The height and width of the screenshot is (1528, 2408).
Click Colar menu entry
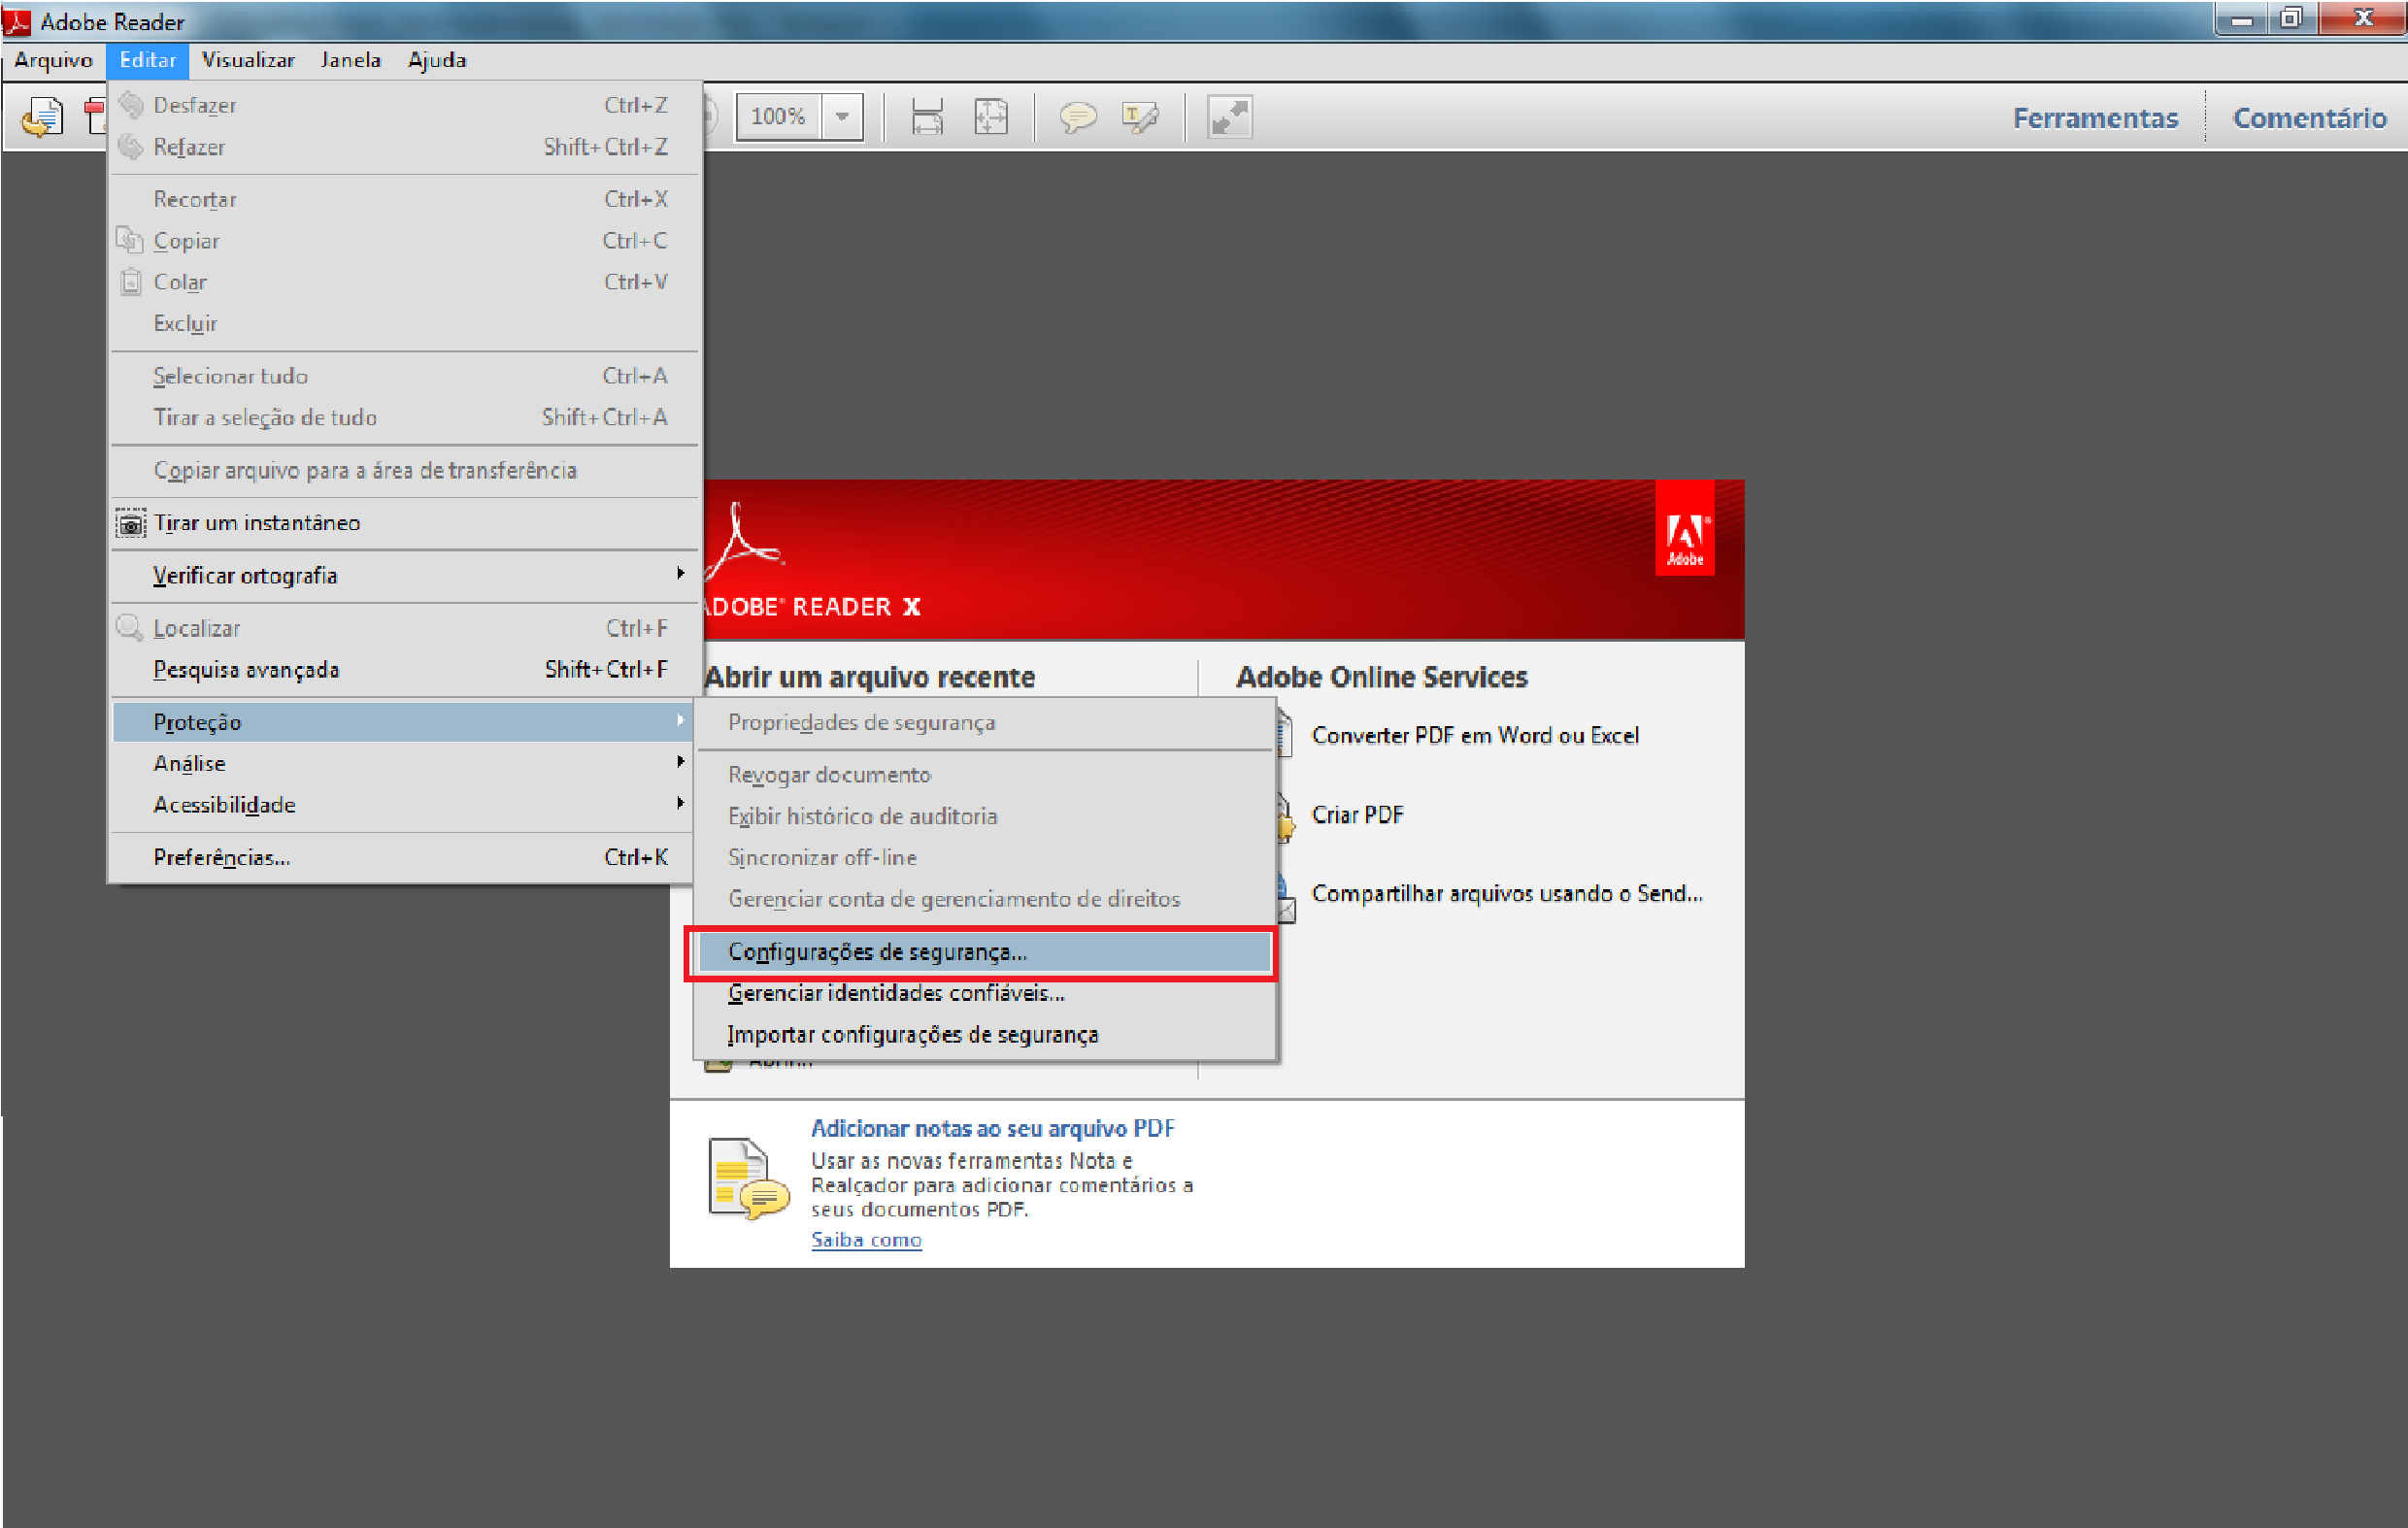(x=405, y=282)
